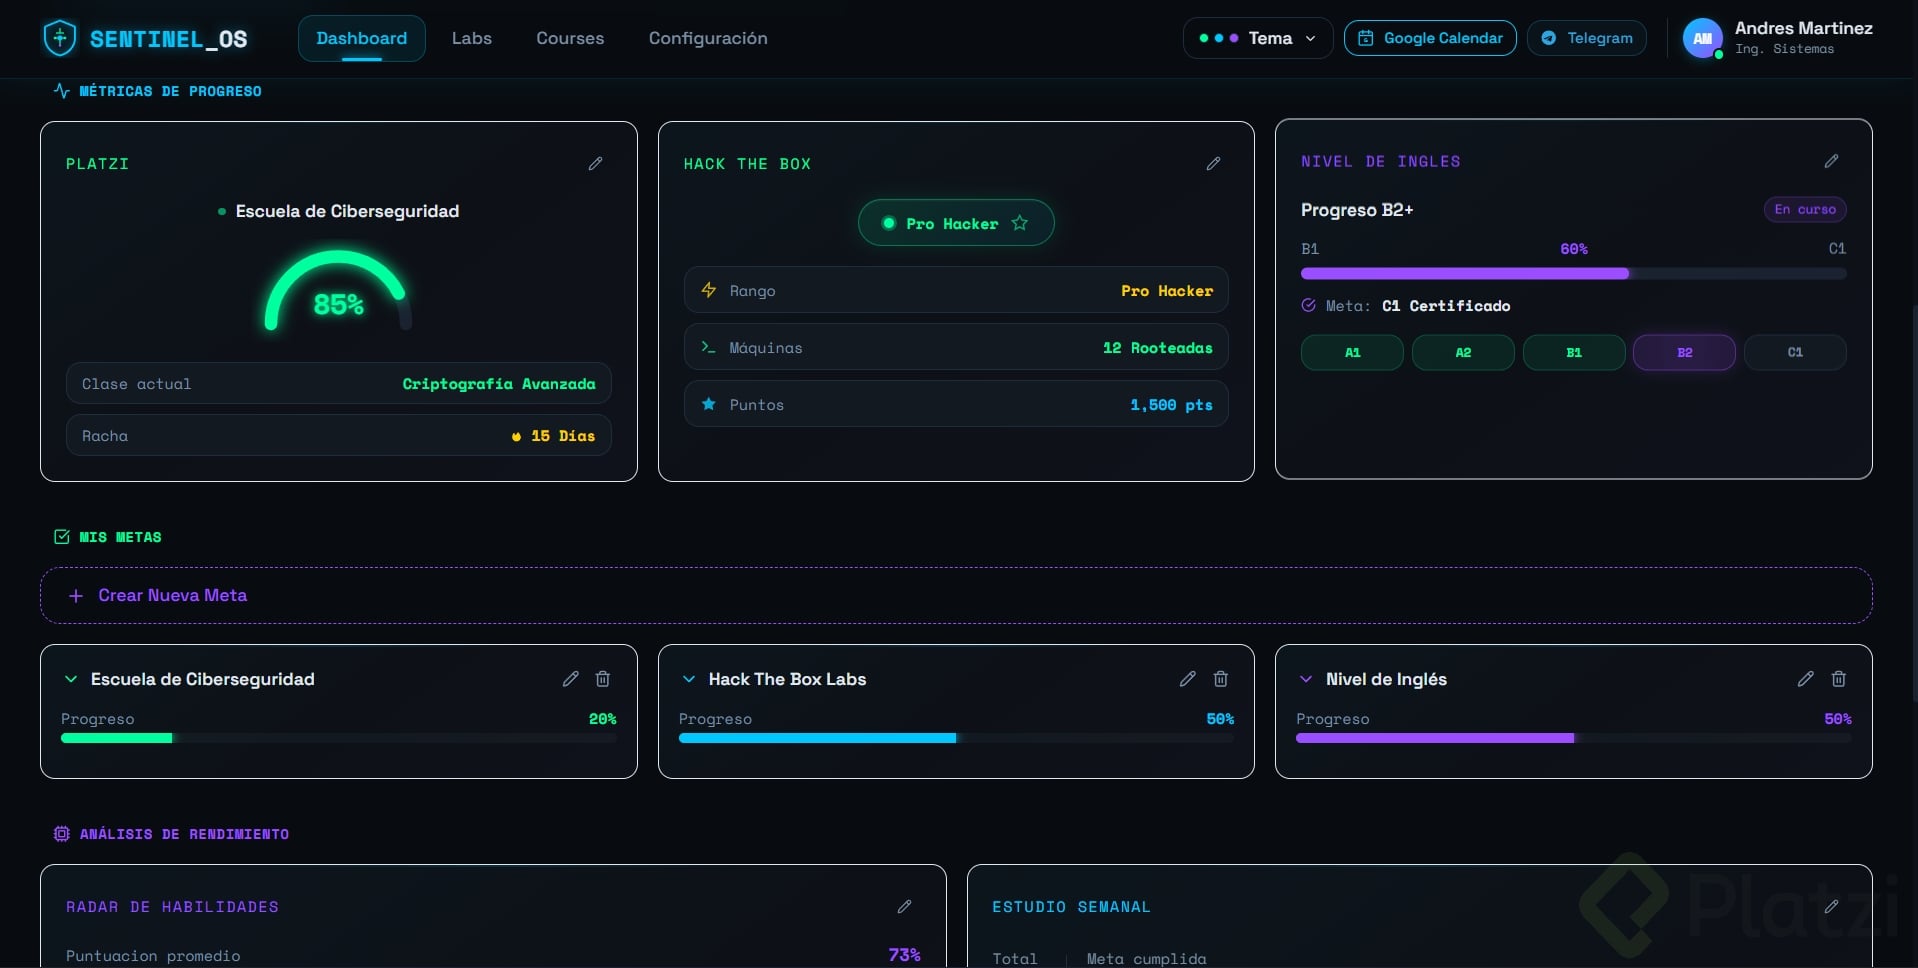Viewport: 1918px width, 968px height.
Task: Click the '20%' goal progress value
Action: pos(603,719)
